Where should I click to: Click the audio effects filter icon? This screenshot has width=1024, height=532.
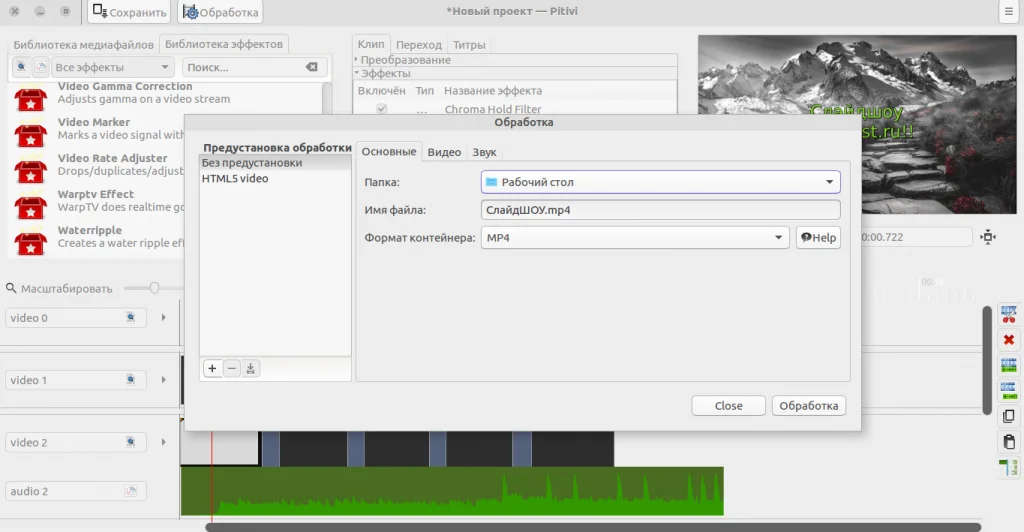tap(40, 67)
